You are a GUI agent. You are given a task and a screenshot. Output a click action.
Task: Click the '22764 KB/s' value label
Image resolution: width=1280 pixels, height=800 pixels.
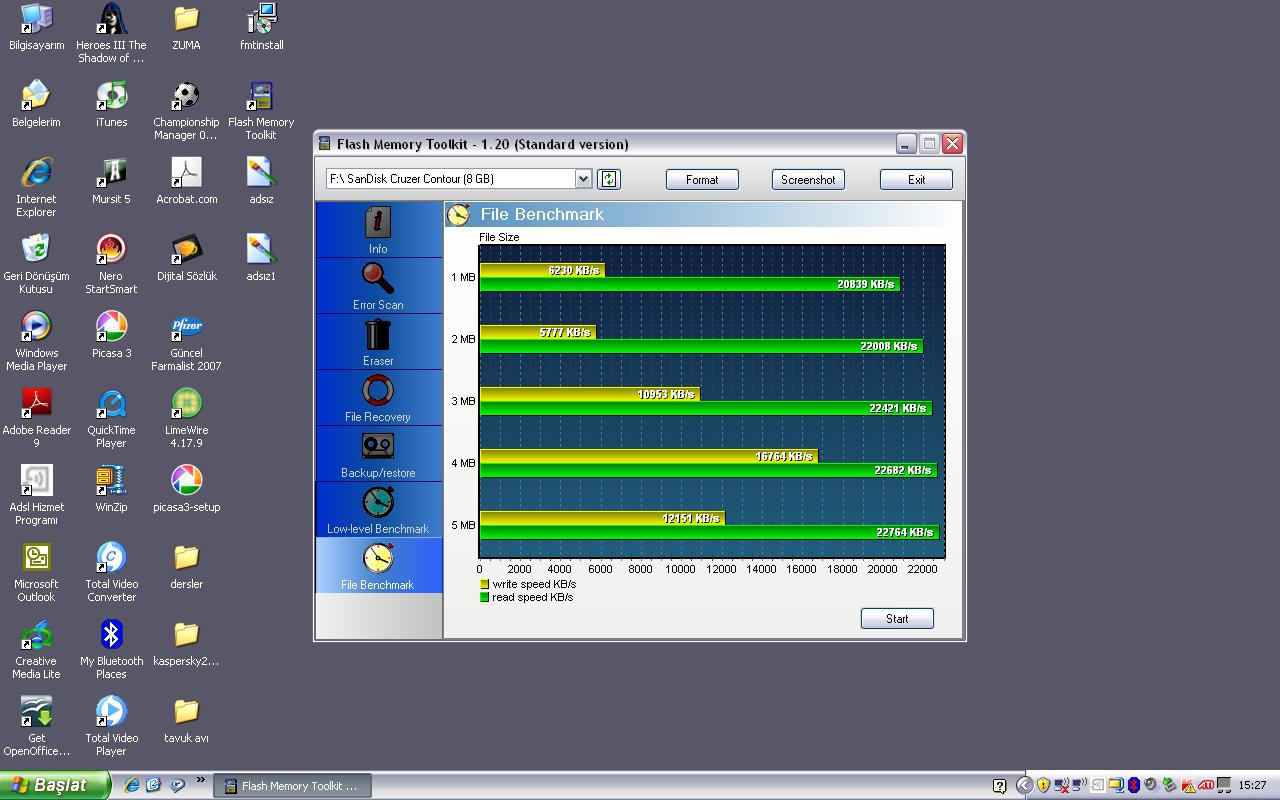click(x=904, y=532)
